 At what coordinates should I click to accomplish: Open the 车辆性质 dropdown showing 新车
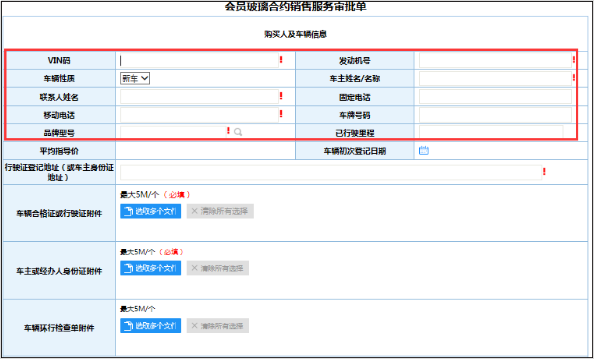pos(135,79)
